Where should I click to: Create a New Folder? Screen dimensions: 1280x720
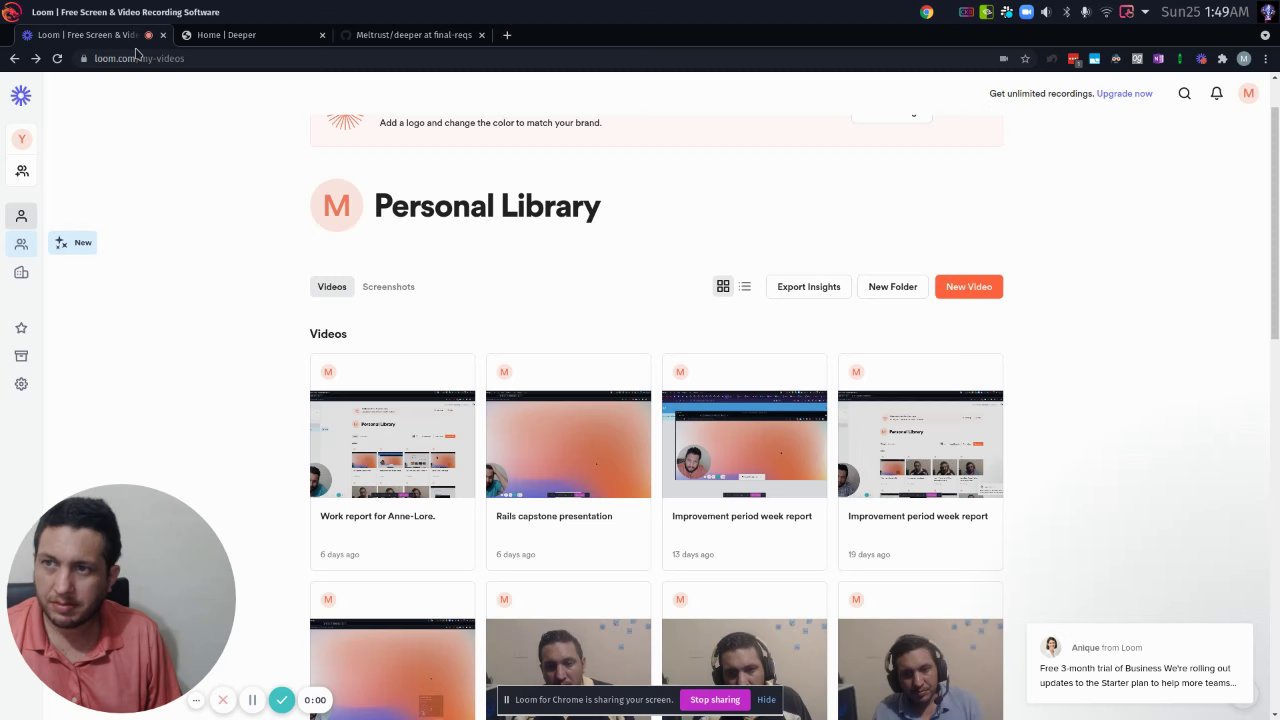click(893, 287)
